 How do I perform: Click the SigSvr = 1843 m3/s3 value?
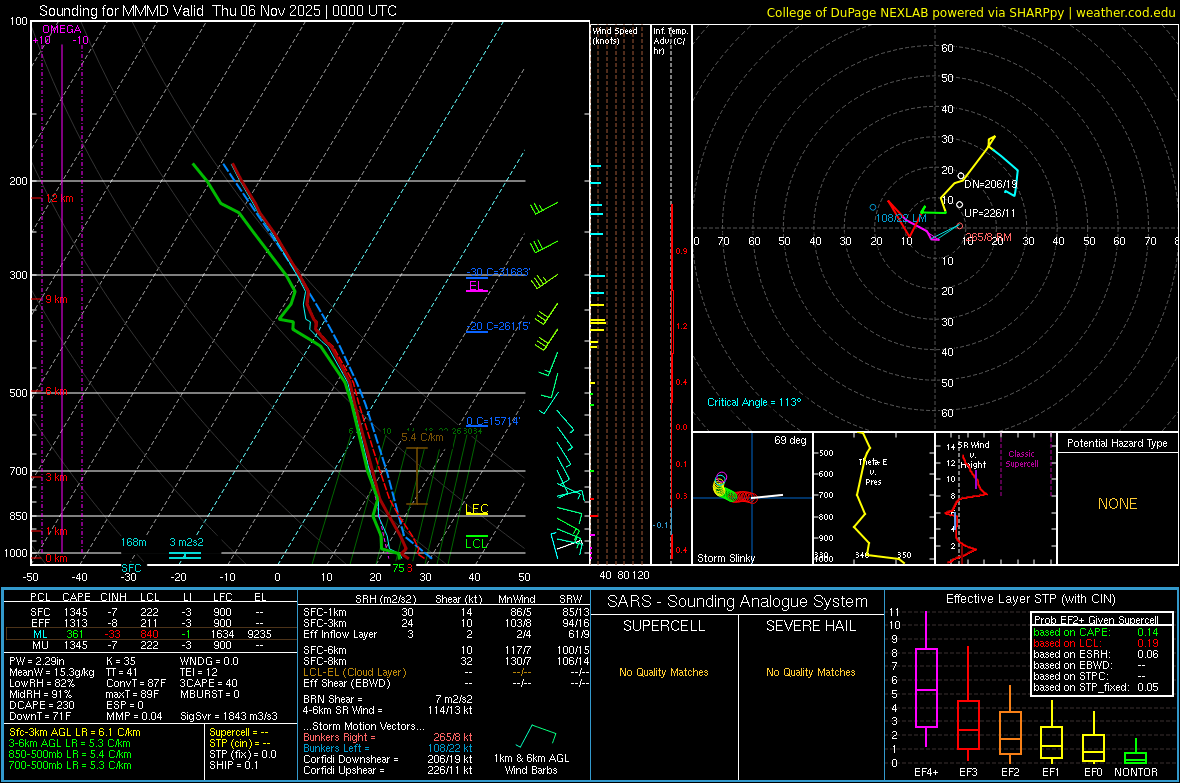point(229,716)
